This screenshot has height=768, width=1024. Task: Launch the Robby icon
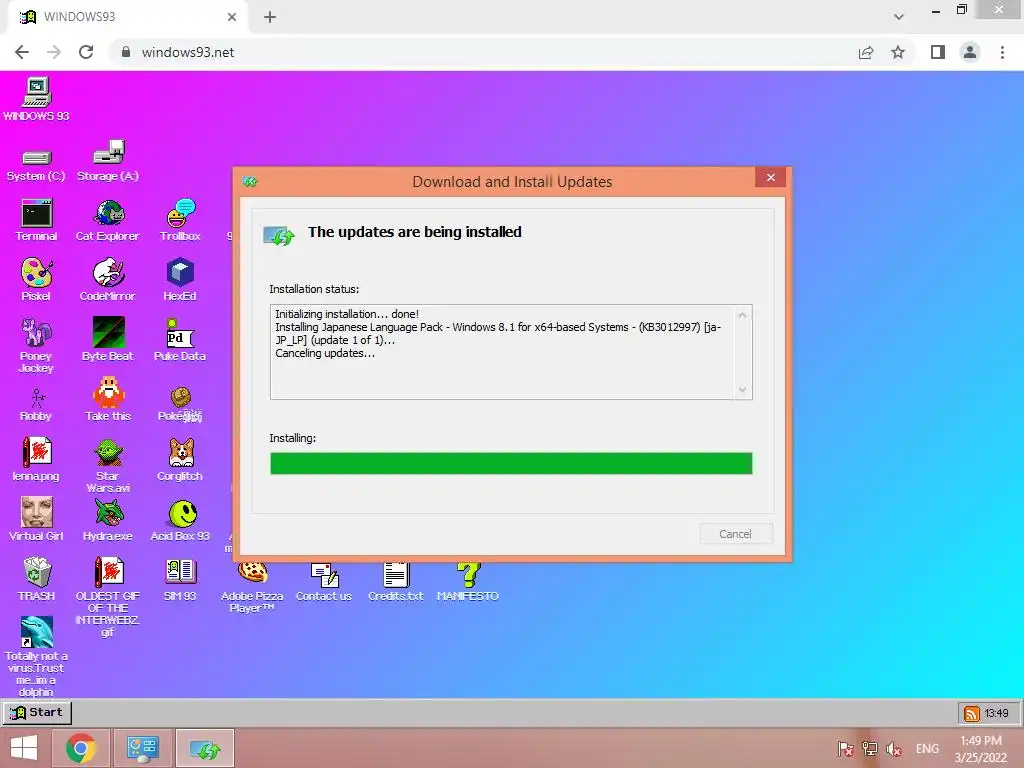click(x=37, y=405)
